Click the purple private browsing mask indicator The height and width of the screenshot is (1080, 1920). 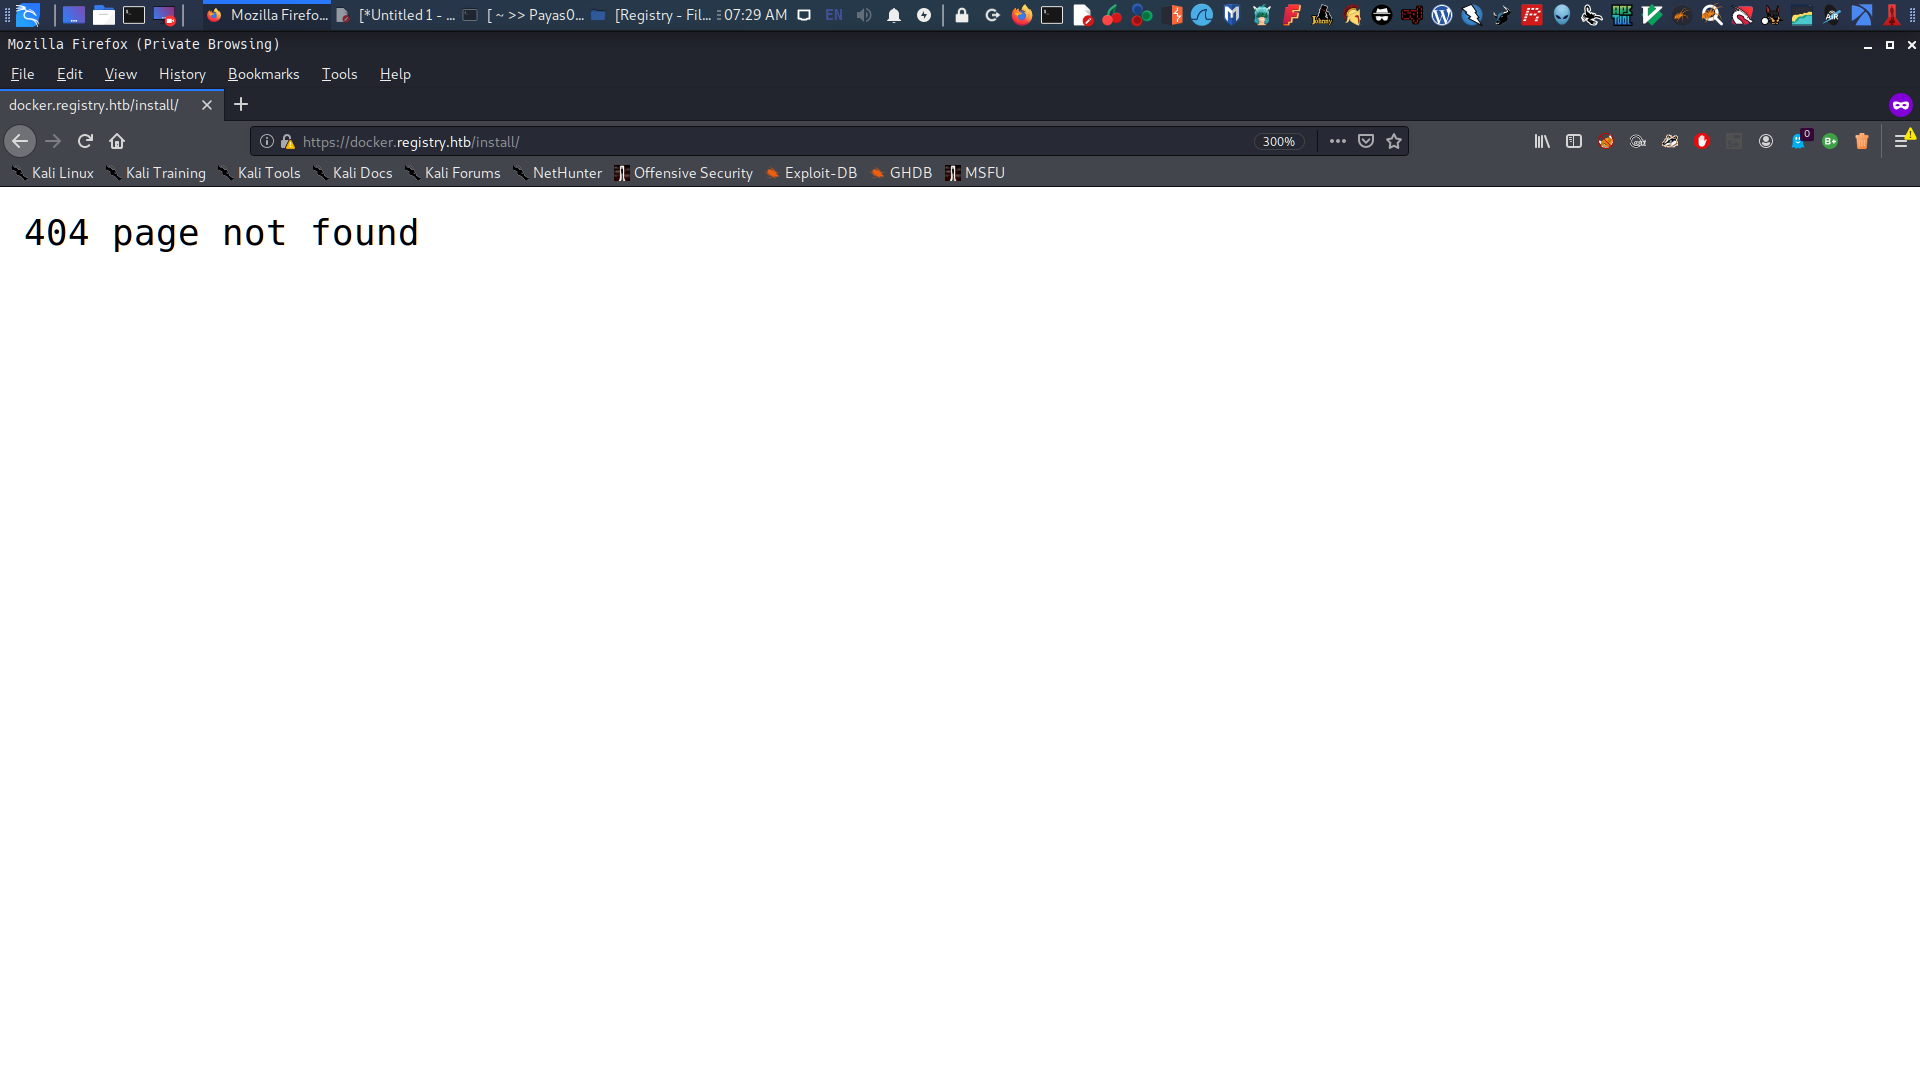click(1901, 105)
